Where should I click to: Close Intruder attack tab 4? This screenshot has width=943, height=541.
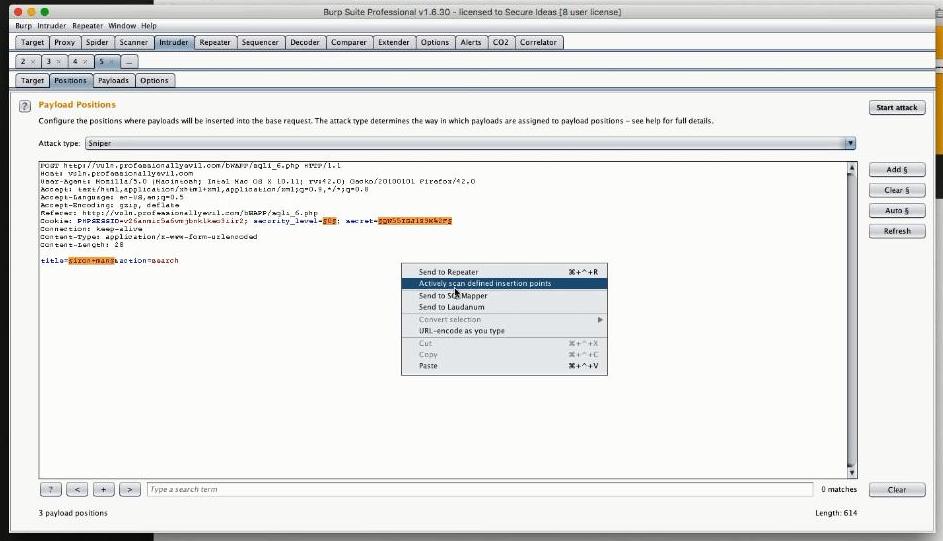click(x=85, y=61)
